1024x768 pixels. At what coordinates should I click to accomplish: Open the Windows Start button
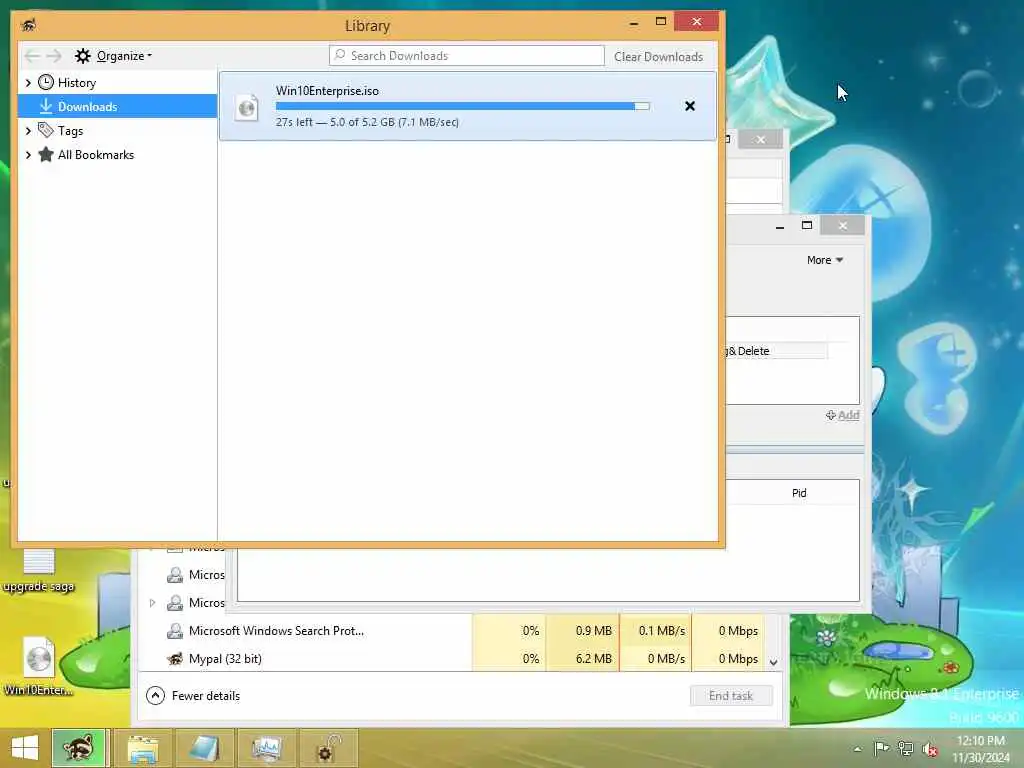(x=25, y=747)
